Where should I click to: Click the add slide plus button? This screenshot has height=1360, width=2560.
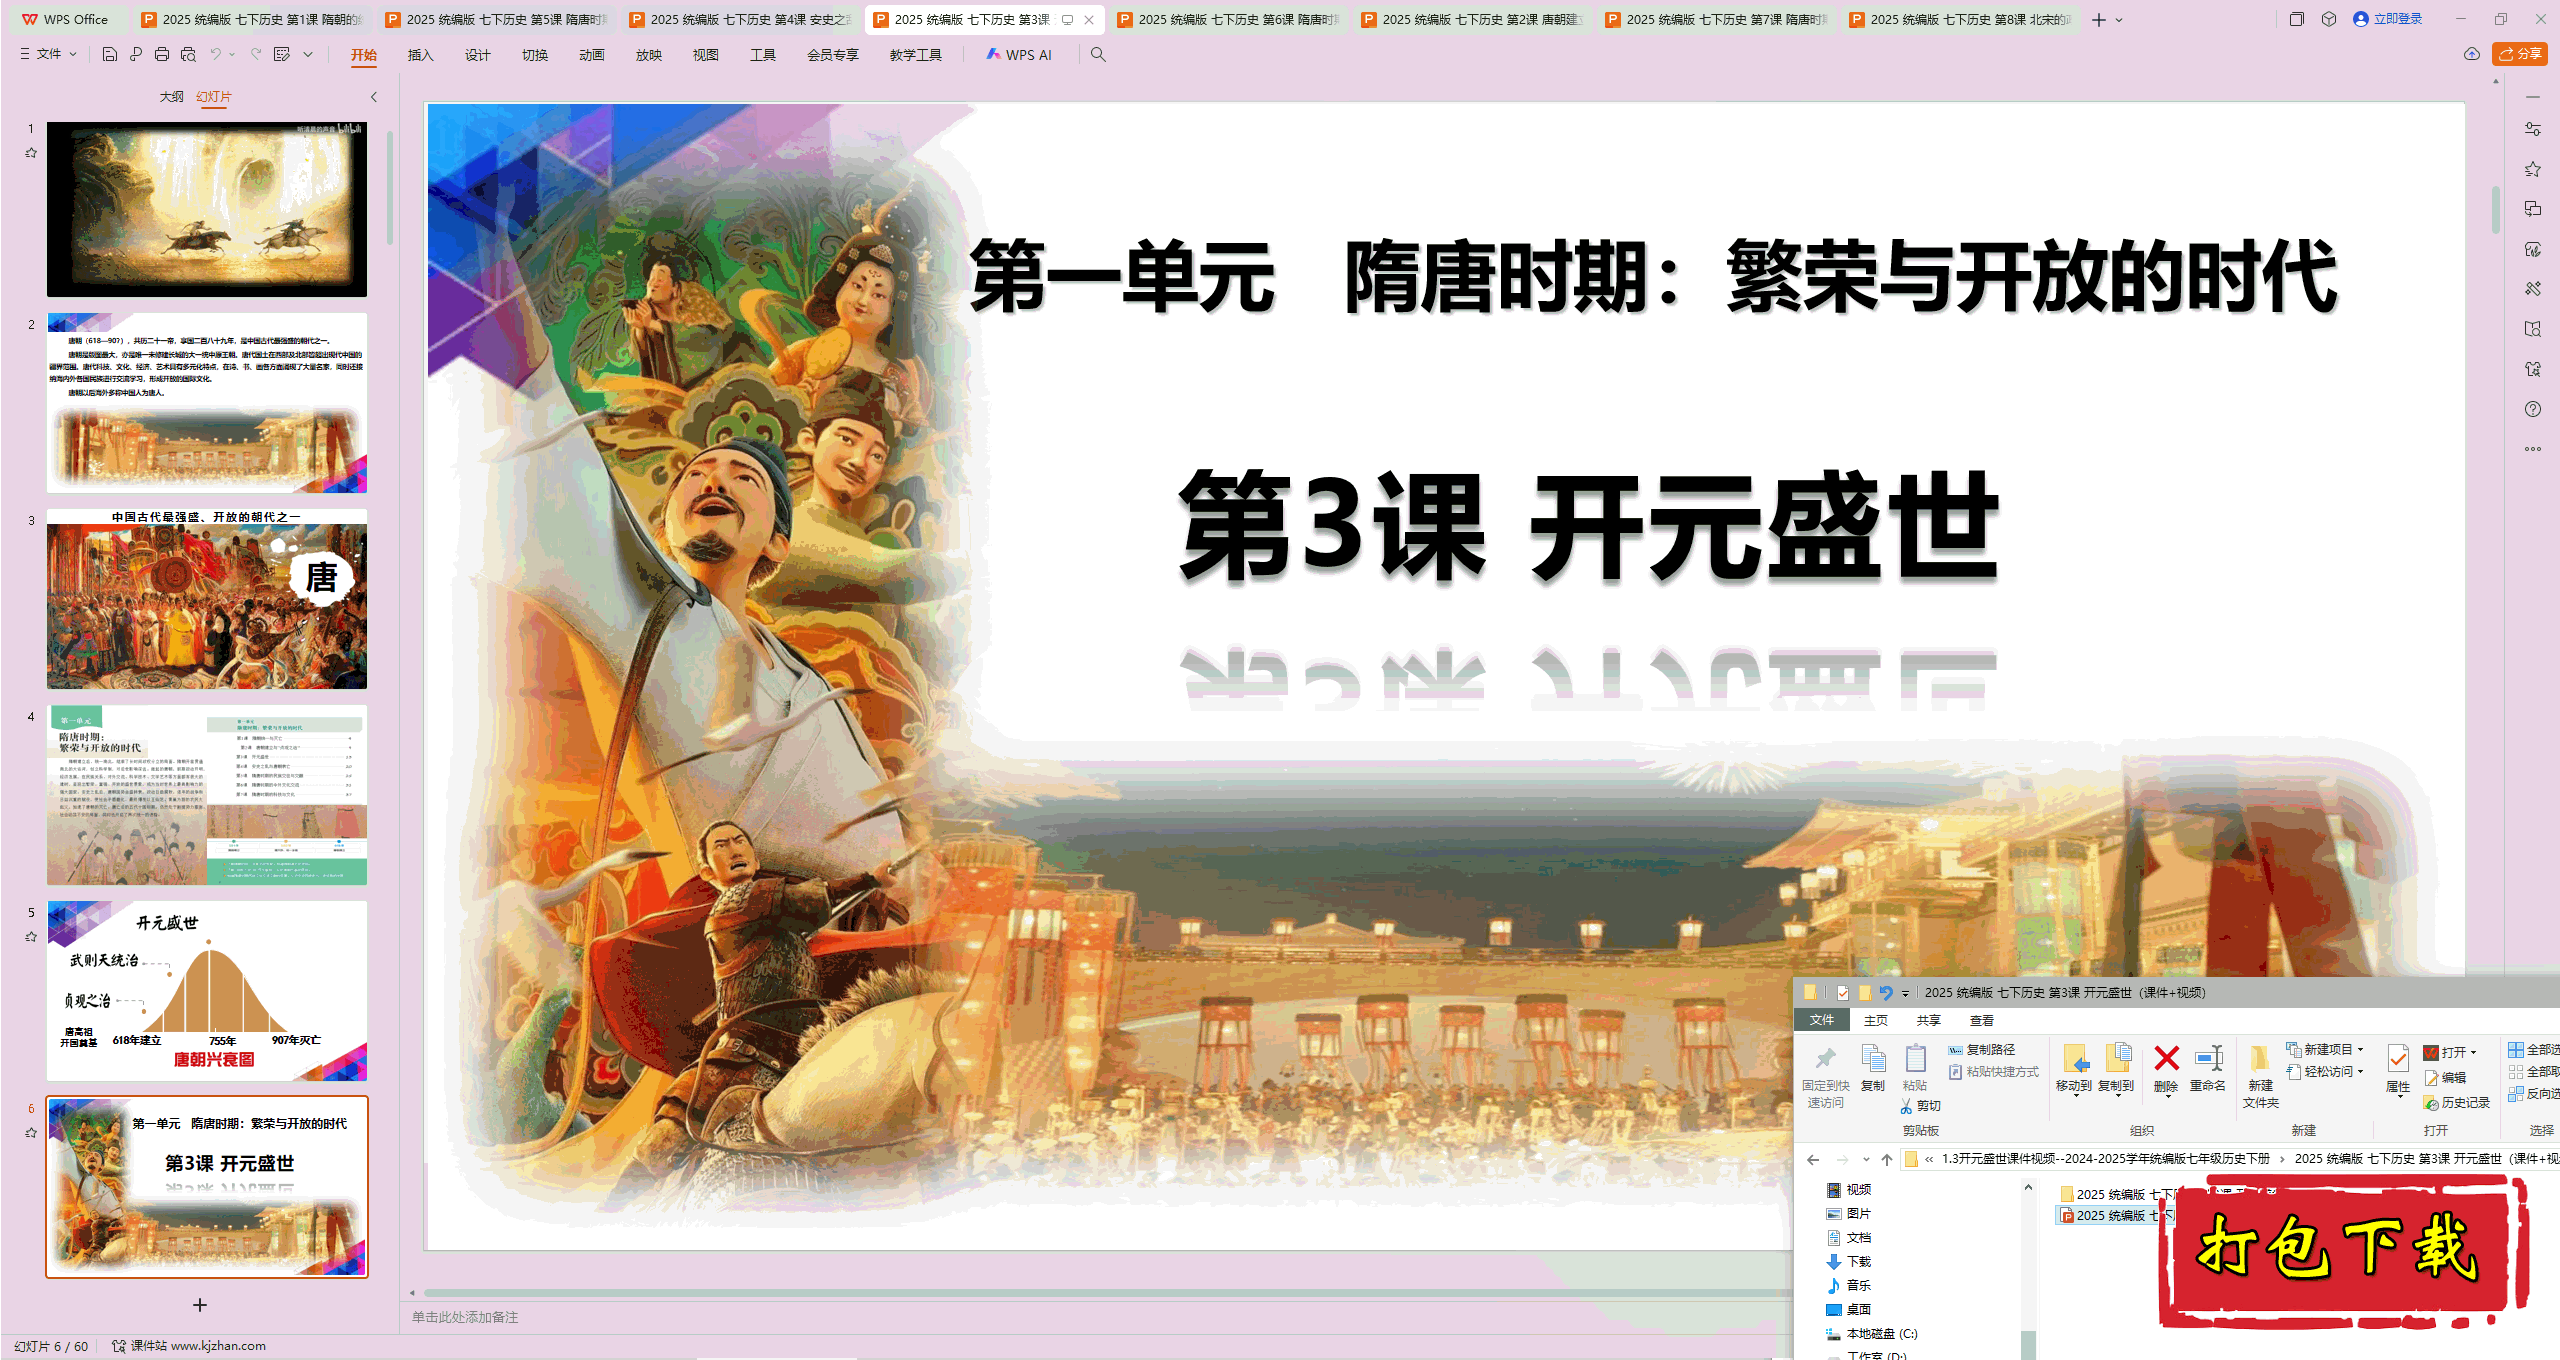coord(200,1304)
